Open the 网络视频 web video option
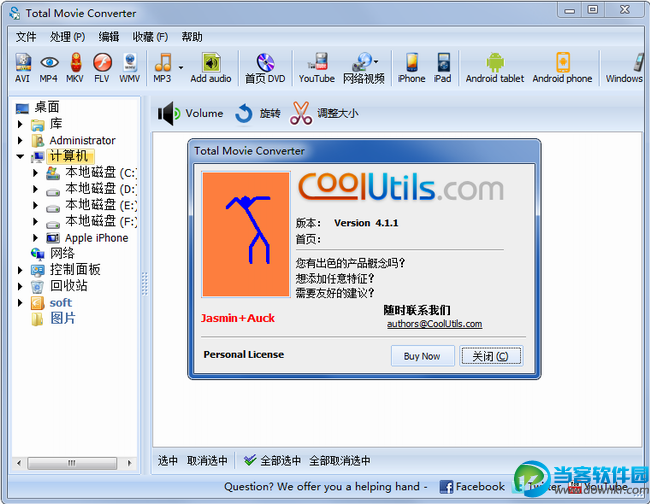Screen dimensions: 650x504 364,68
